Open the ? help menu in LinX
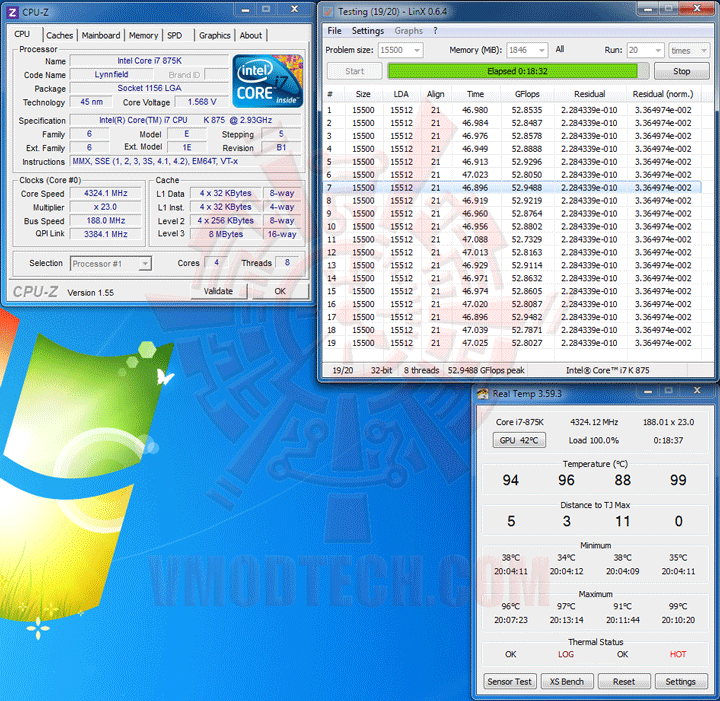The width and height of the screenshot is (720, 701). [x=435, y=31]
